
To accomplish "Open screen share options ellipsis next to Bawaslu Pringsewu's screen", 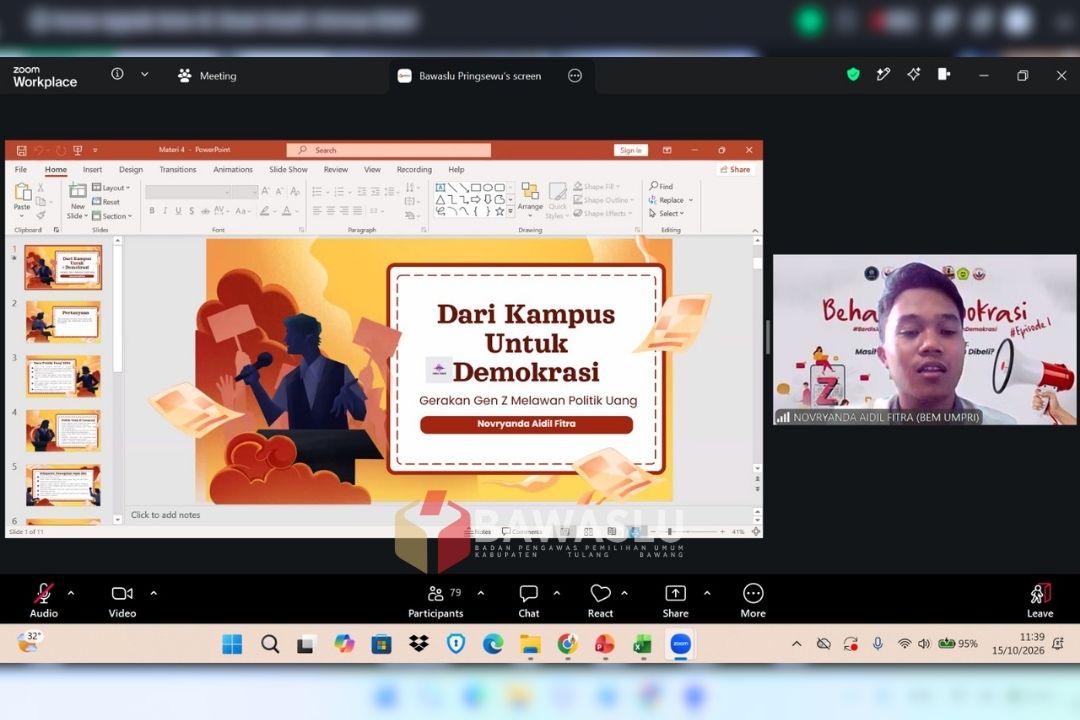I will pos(574,76).
